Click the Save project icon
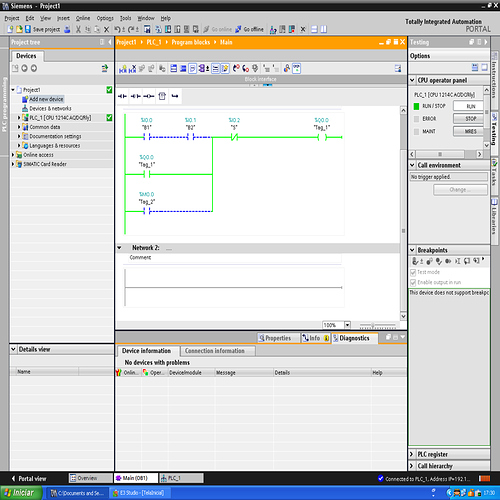500x500 pixels. [x=28, y=29]
